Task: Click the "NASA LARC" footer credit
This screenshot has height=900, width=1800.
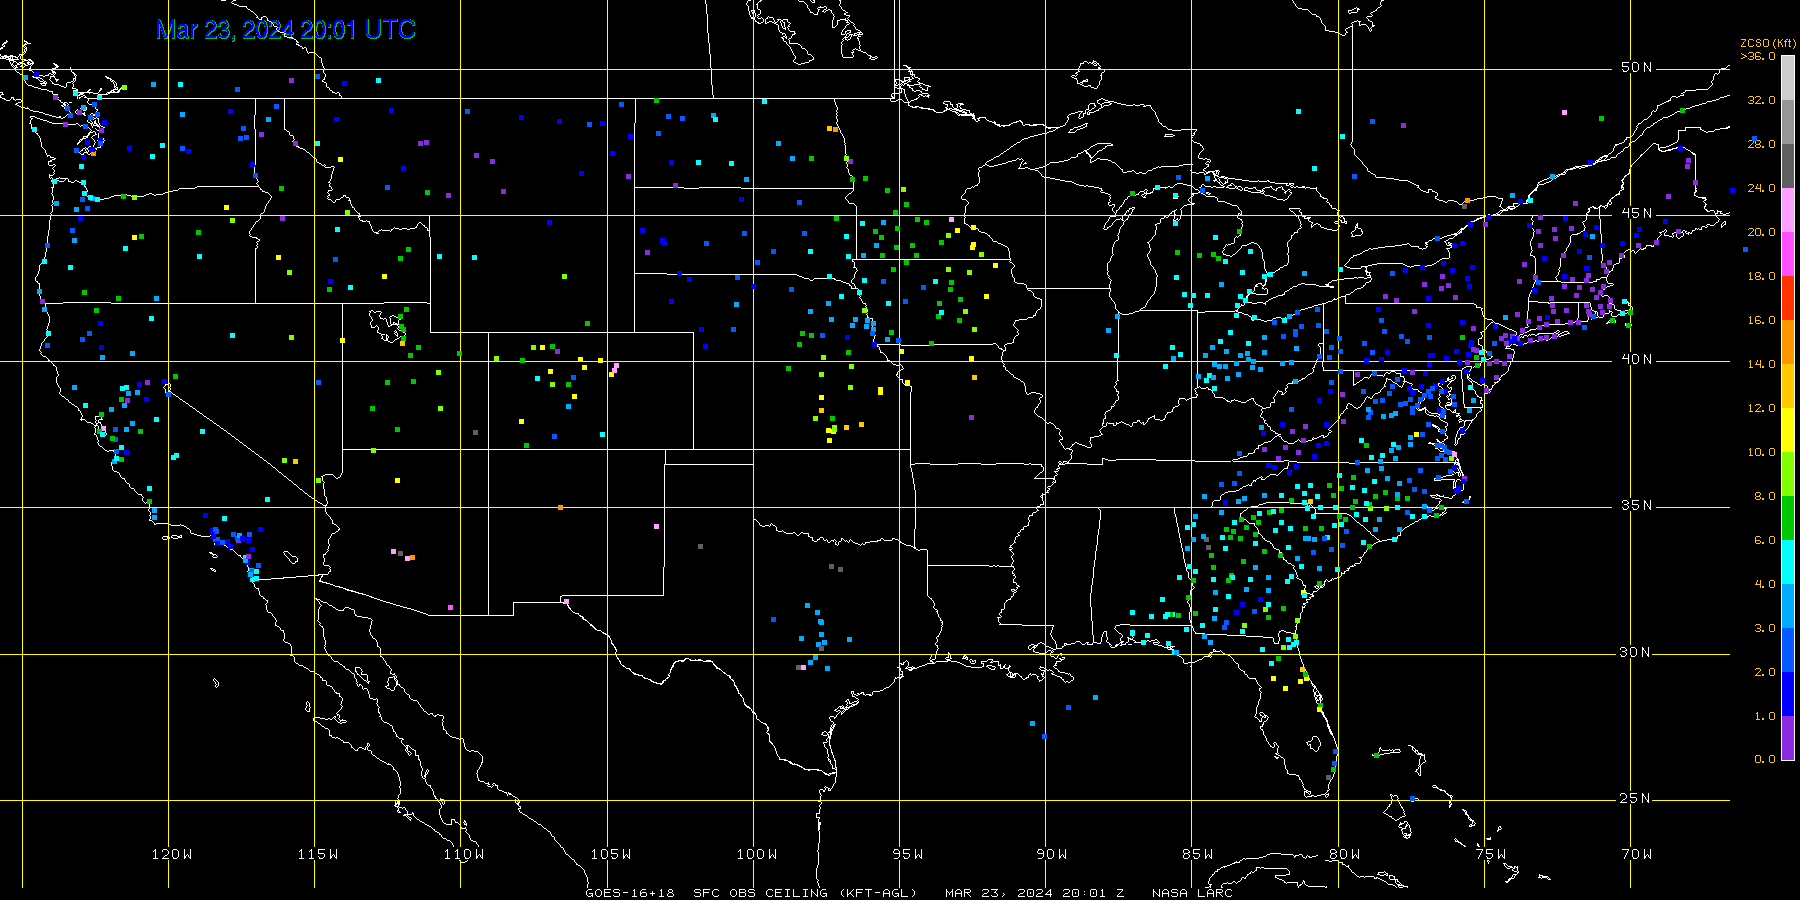Action: coord(1192,893)
